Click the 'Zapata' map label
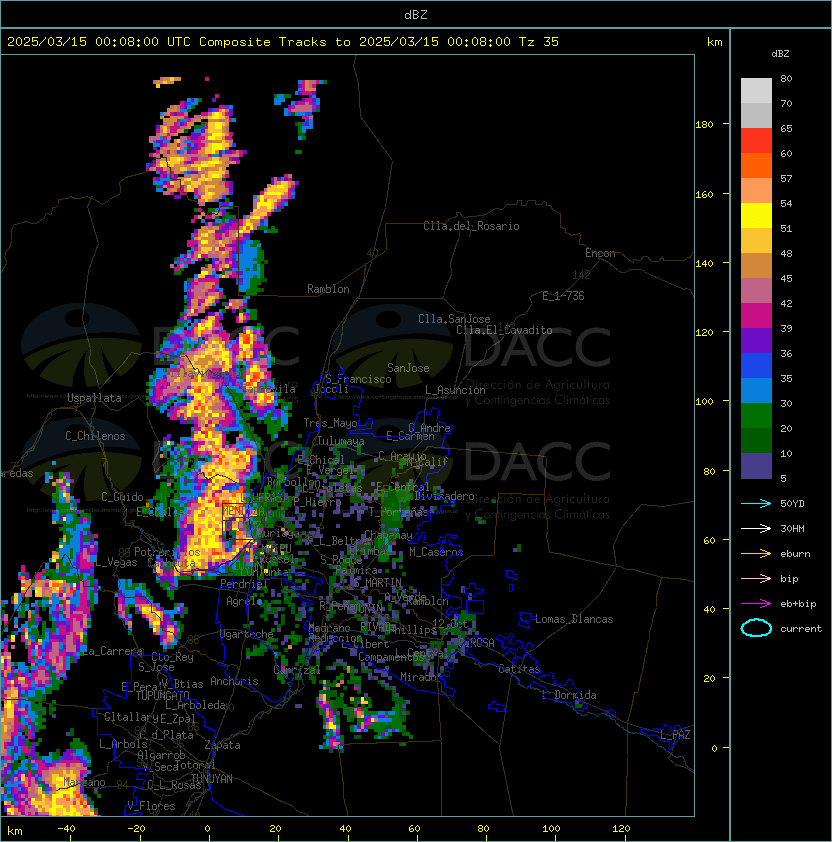832x842 pixels. [x=222, y=745]
